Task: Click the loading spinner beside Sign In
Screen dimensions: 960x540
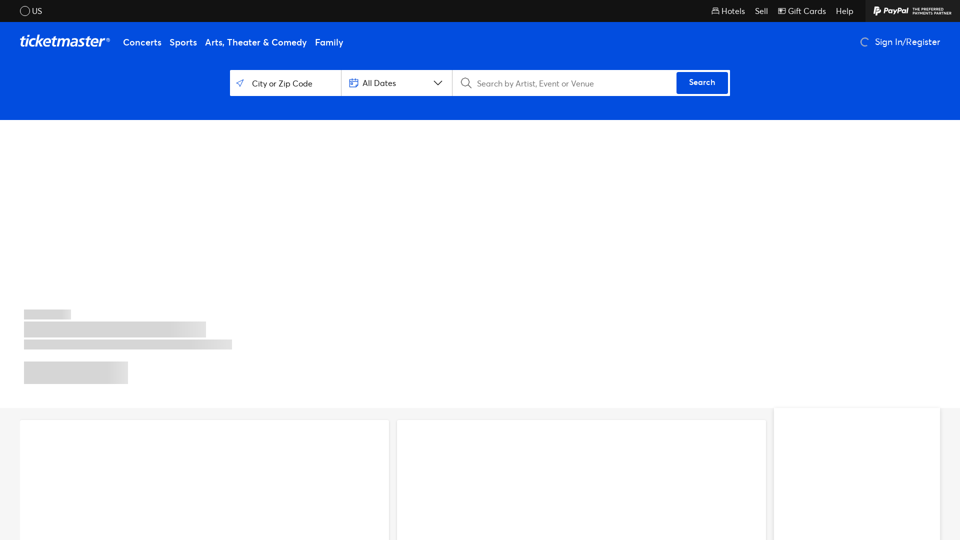Action: point(864,42)
